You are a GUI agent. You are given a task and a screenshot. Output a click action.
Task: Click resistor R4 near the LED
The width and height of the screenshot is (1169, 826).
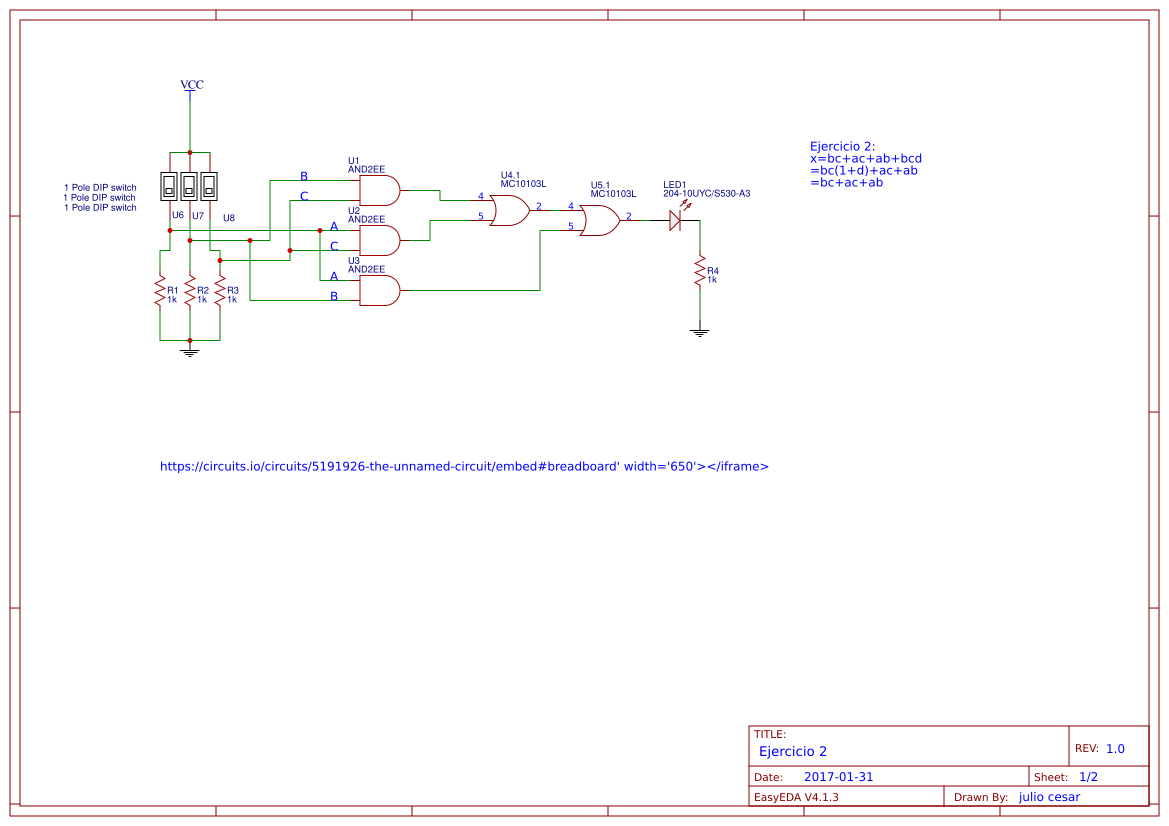click(x=699, y=271)
